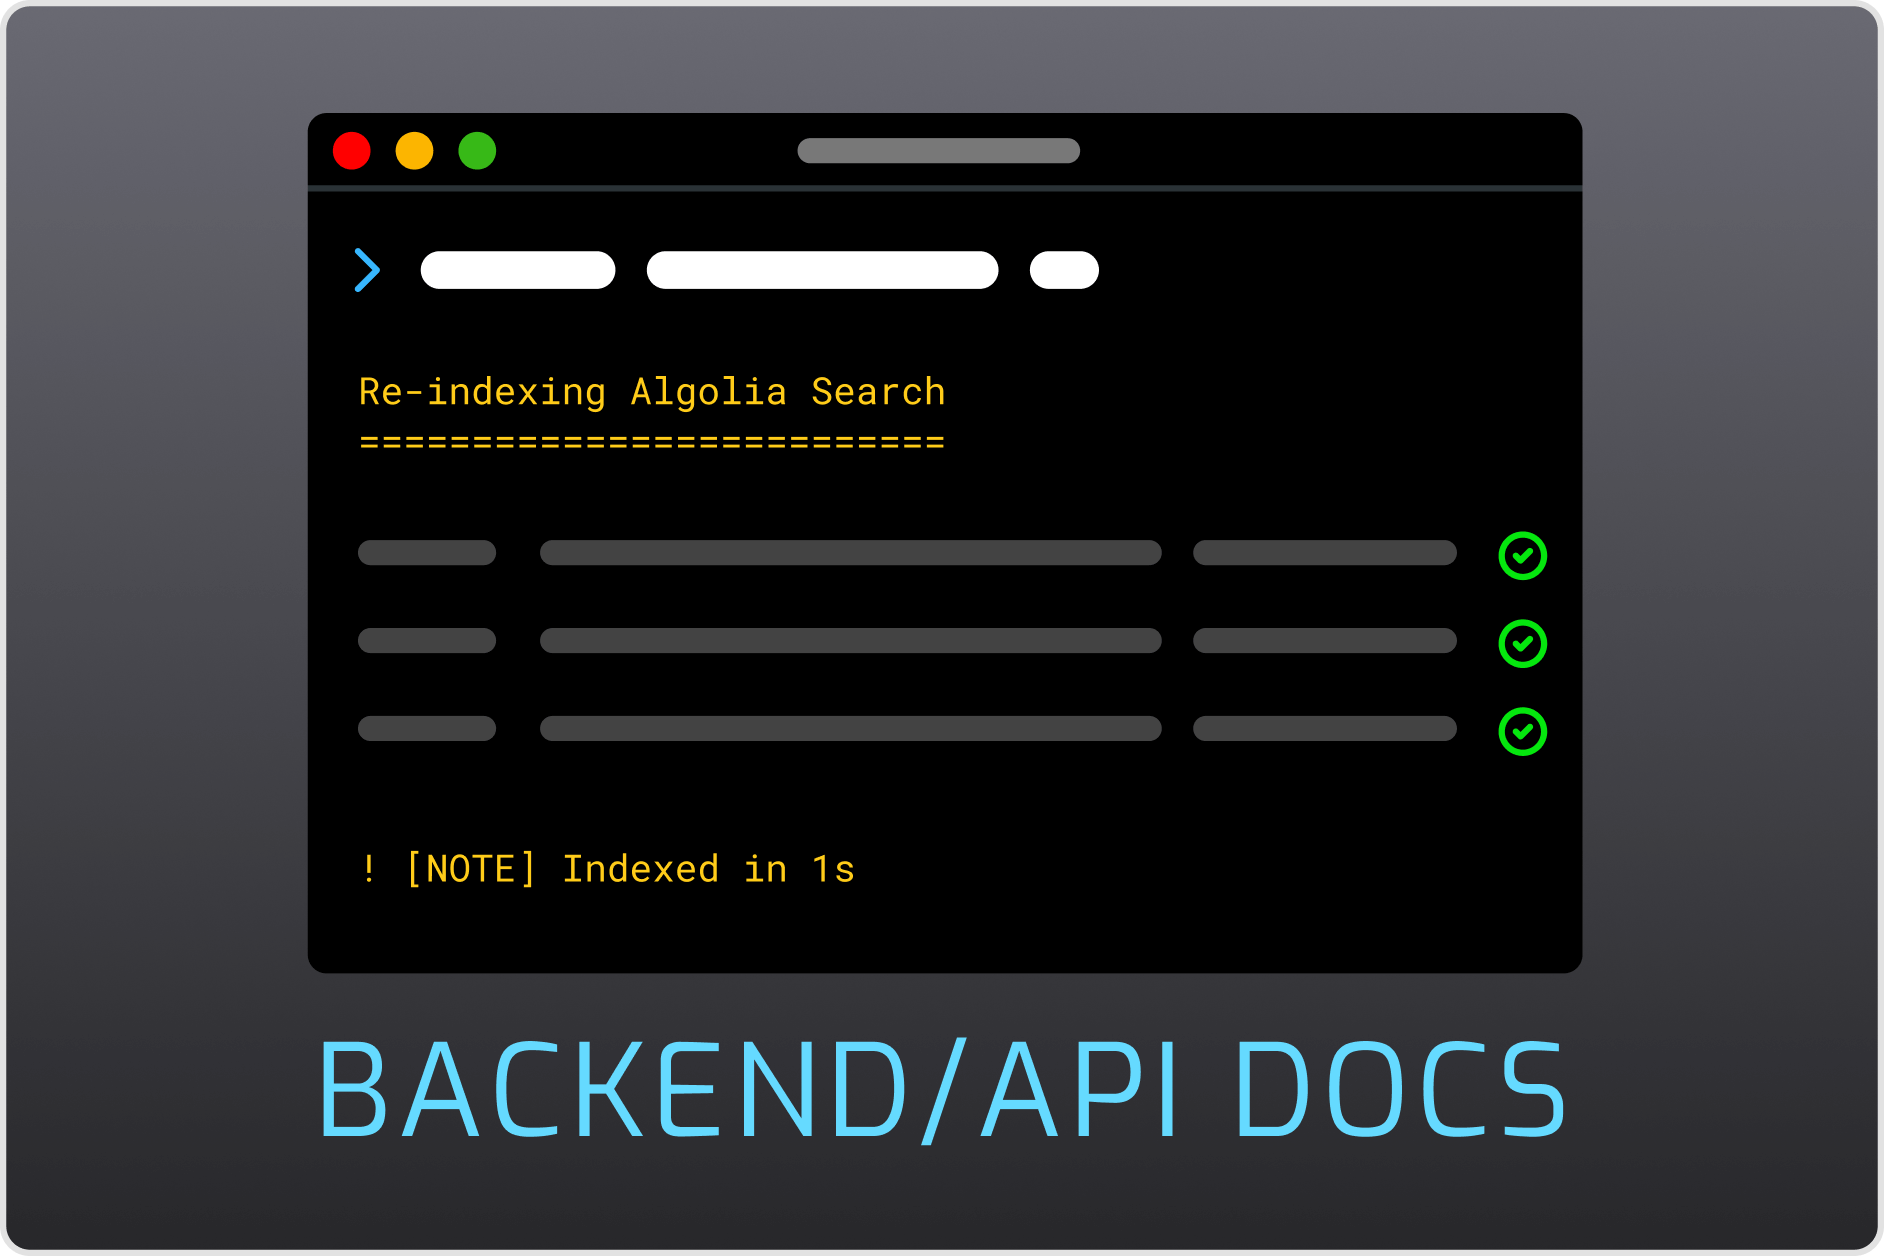Click the green checkmark icon in second row
This screenshot has height=1256, width=1884.
(x=1522, y=644)
